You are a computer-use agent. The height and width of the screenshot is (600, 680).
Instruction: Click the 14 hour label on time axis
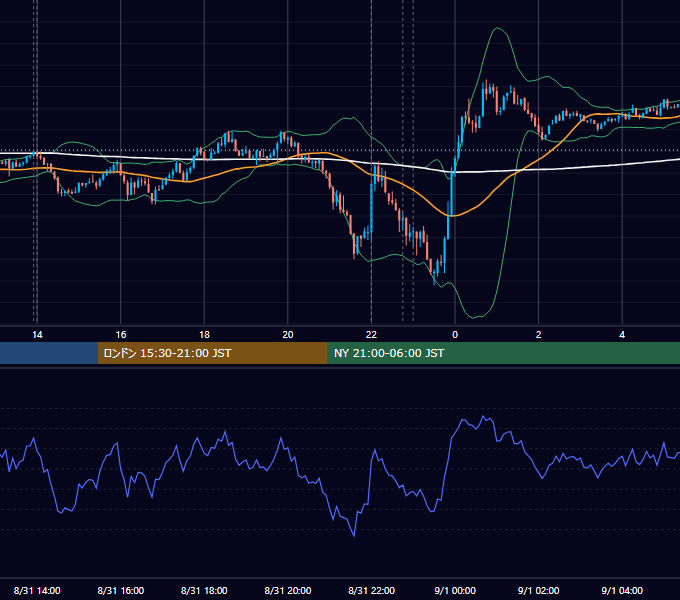[37, 334]
